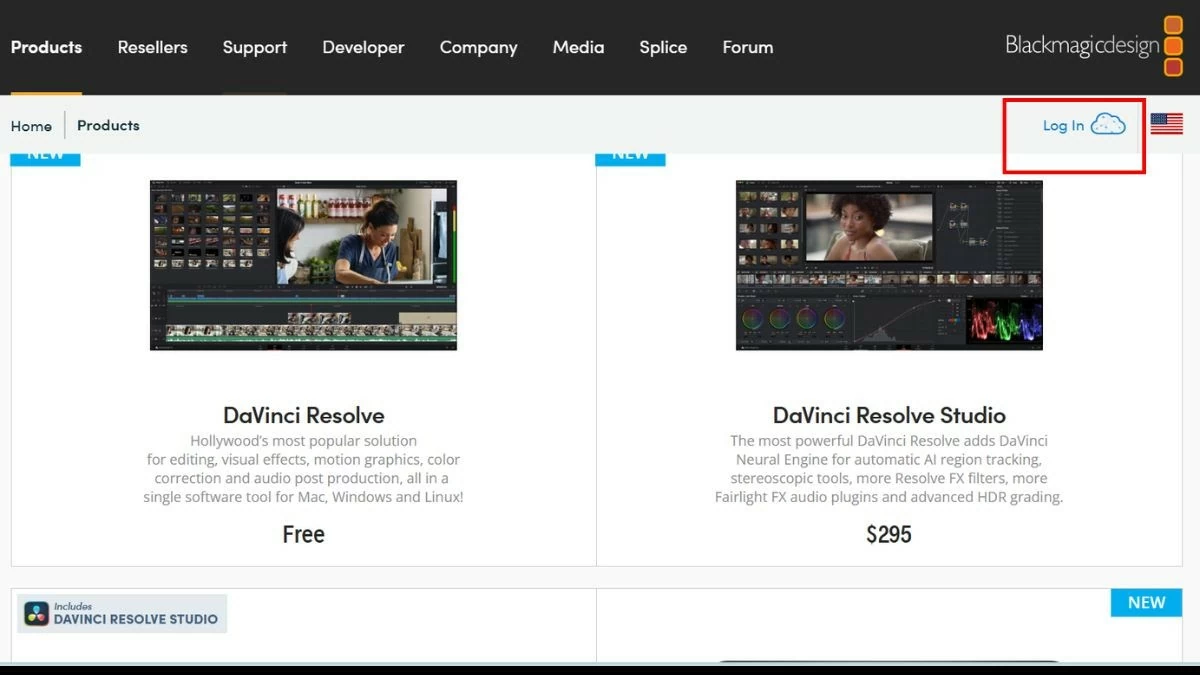The image size is (1200, 675).
Task: Click the NEW ribbon on the bottom product
Action: coord(1146,602)
